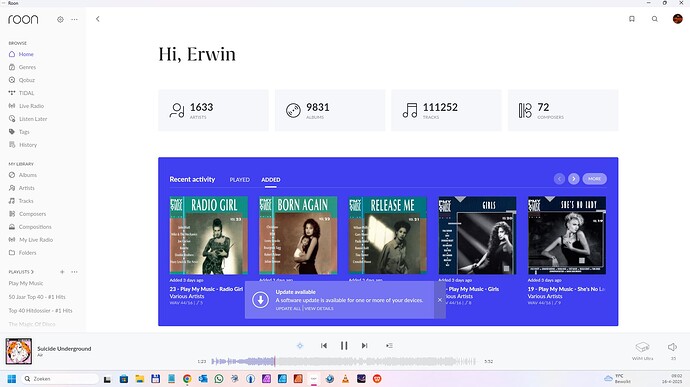Screen dimensions: 690x387
Task: Open Windows Start menu
Action: point(12,379)
